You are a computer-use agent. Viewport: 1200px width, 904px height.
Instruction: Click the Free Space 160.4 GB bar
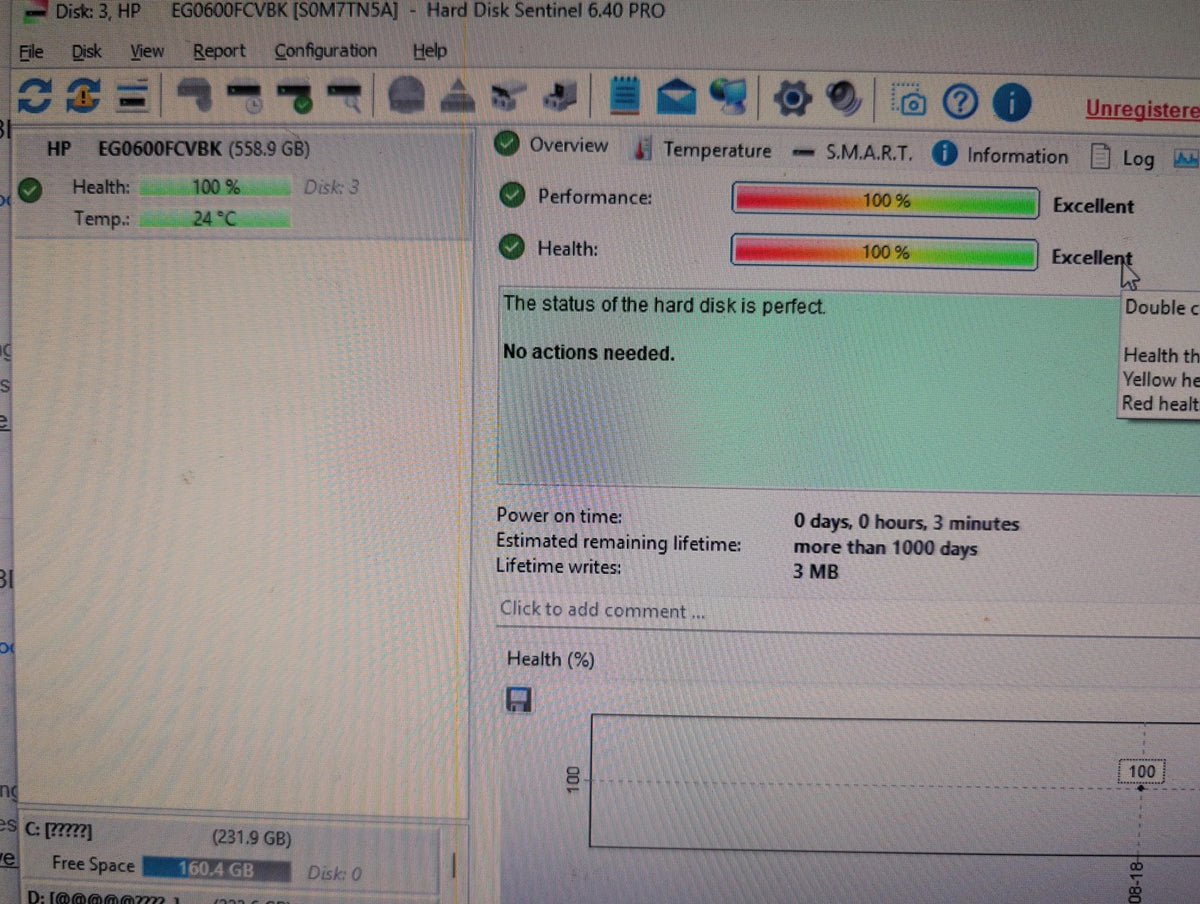tap(216, 869)
